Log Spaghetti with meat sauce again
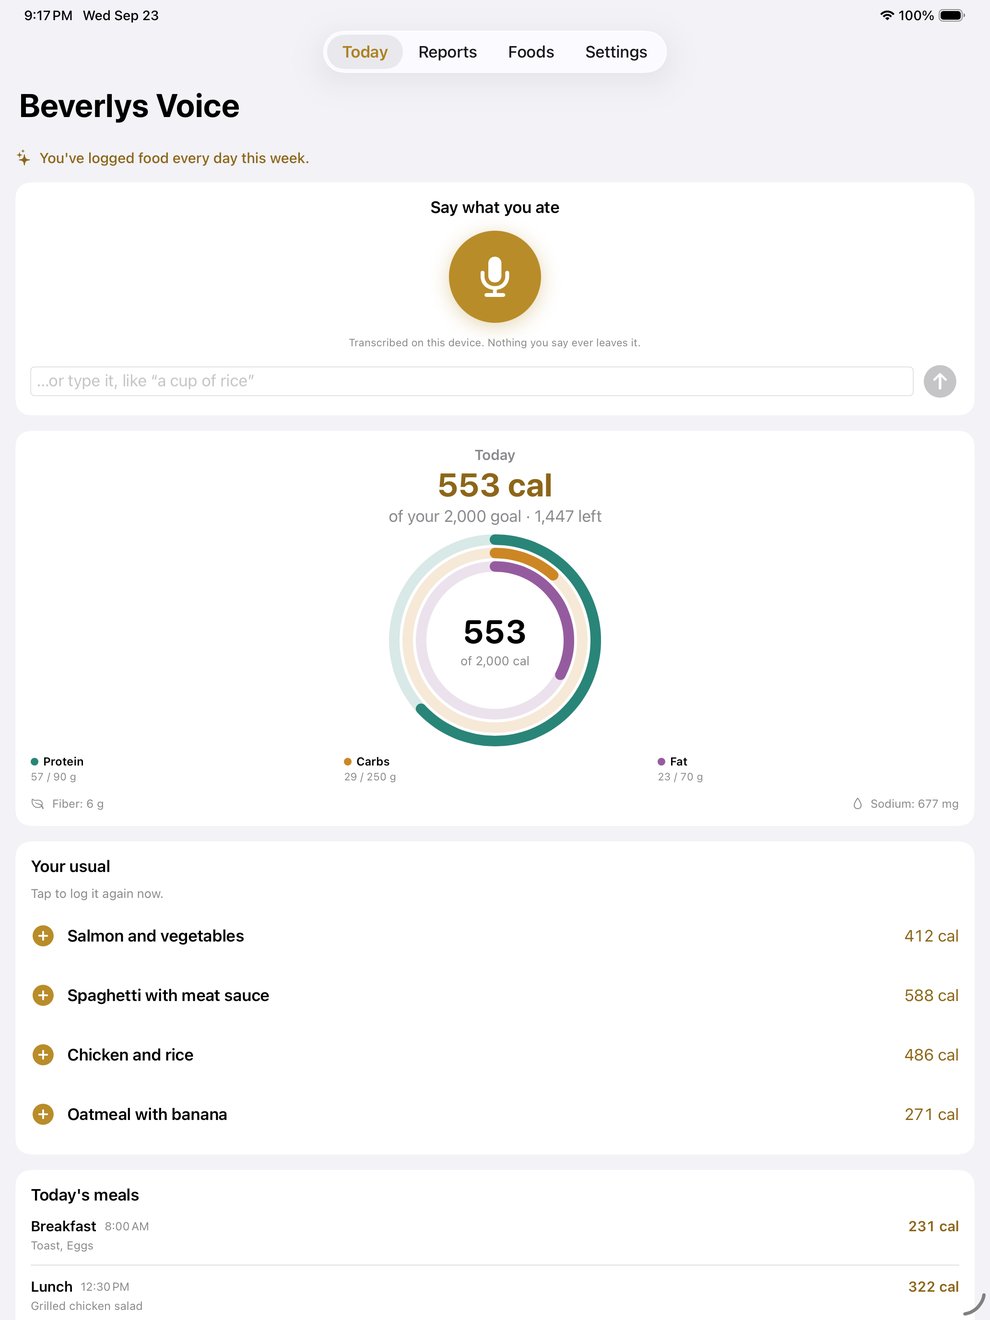The width and height of the screenshot is (990, 1320). pos(495,995)
